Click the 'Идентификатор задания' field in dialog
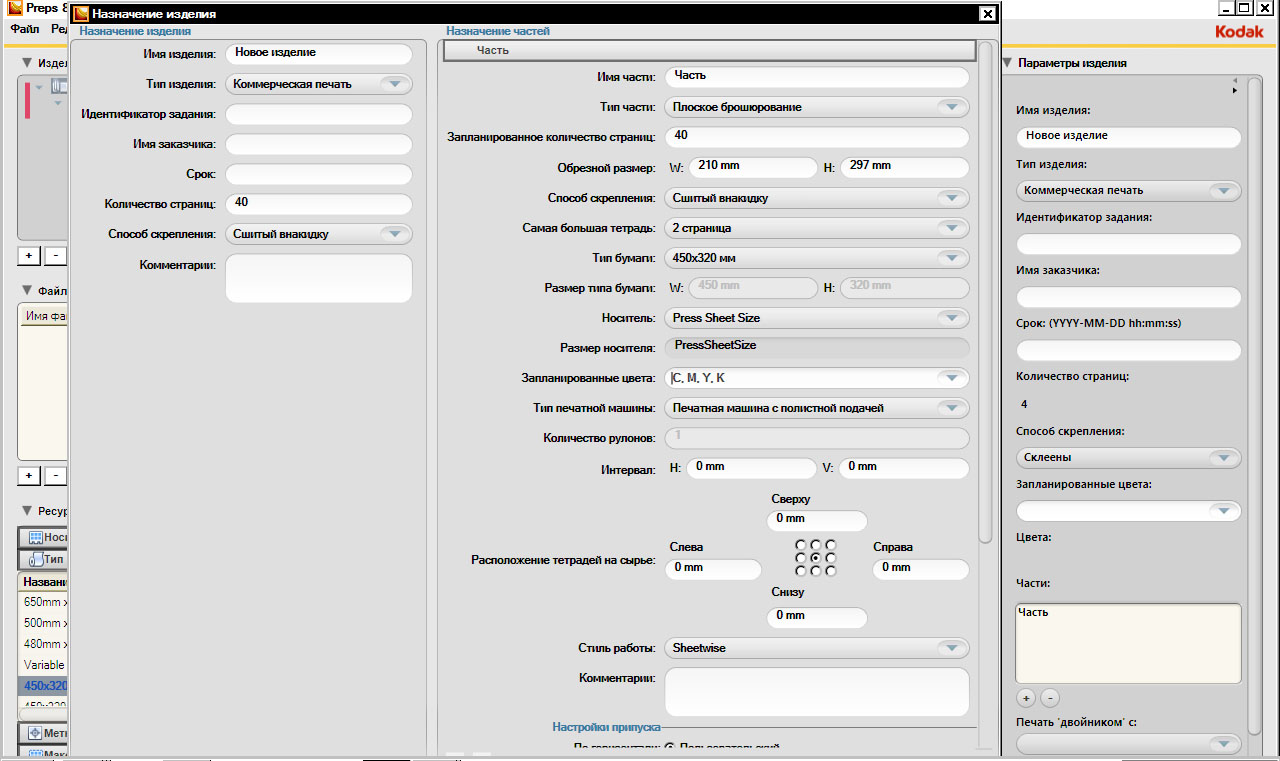 tap(319, 114)
